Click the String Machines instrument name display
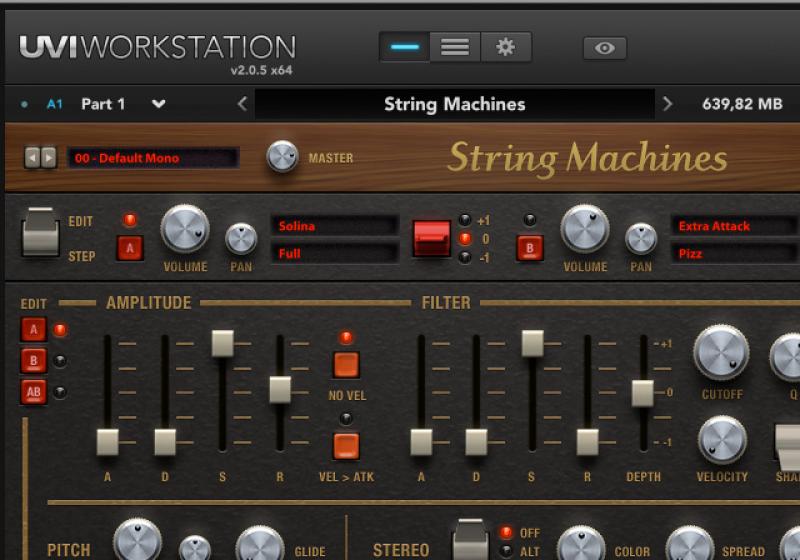 pos(454,104)
